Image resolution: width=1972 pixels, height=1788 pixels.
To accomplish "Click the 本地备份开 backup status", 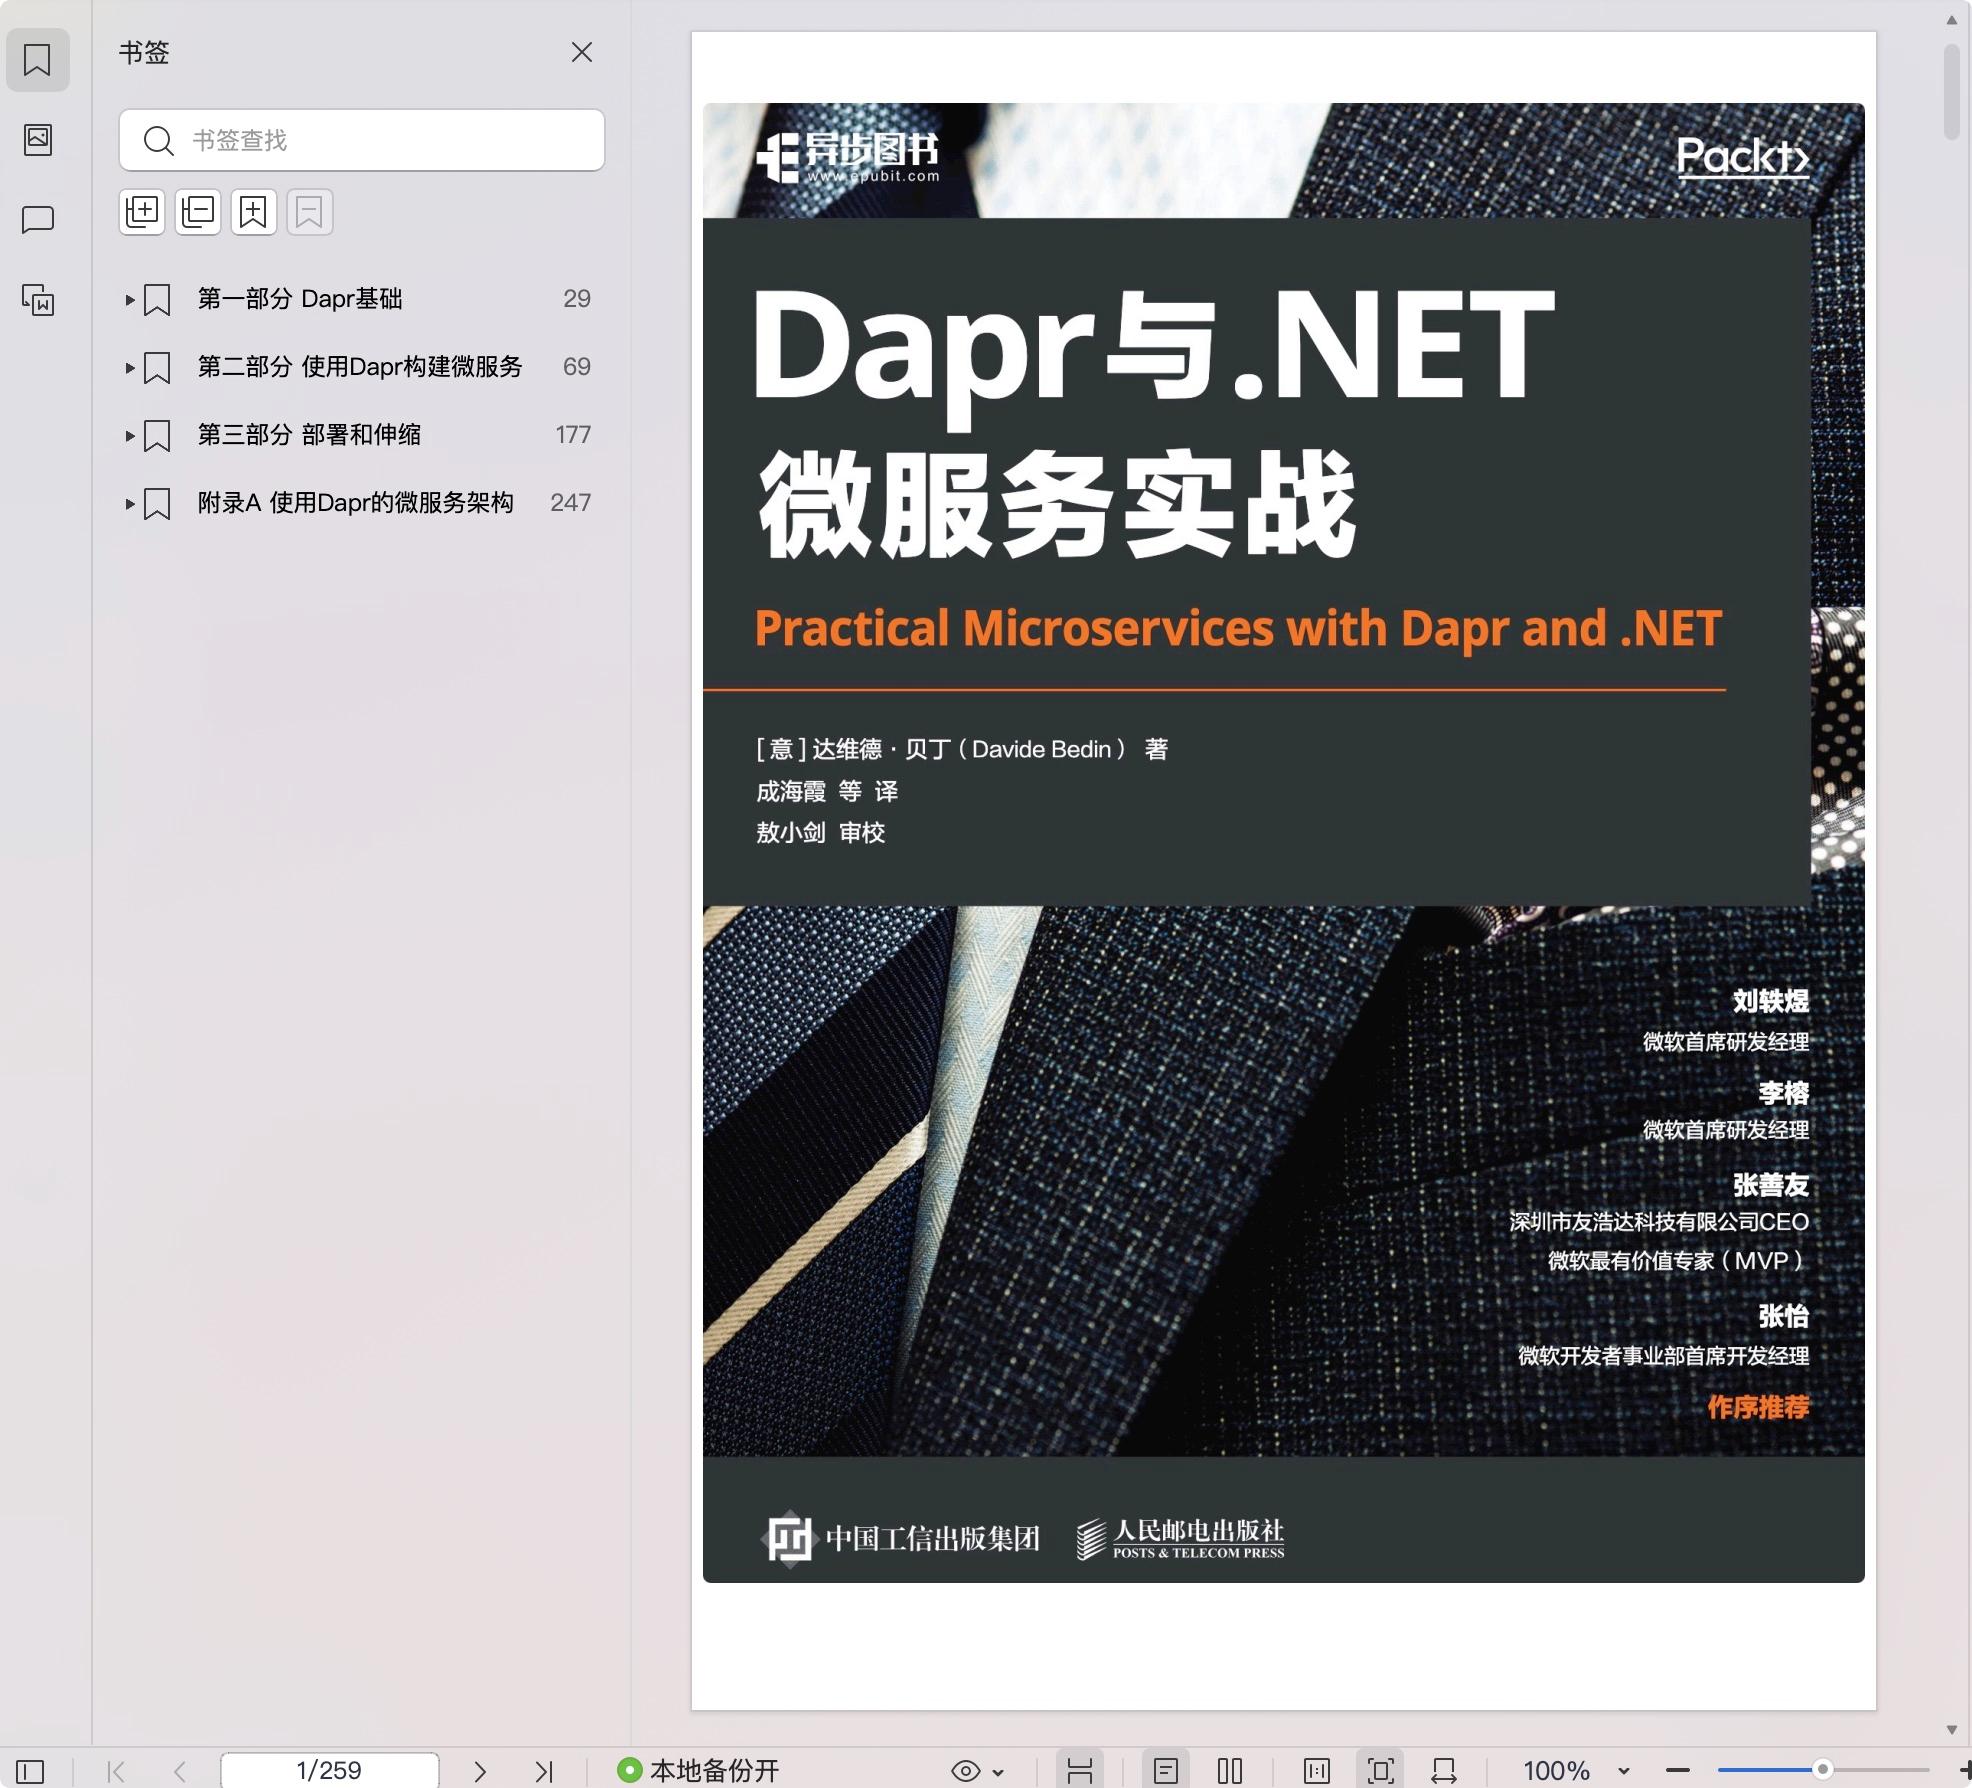I will 698,1771.
